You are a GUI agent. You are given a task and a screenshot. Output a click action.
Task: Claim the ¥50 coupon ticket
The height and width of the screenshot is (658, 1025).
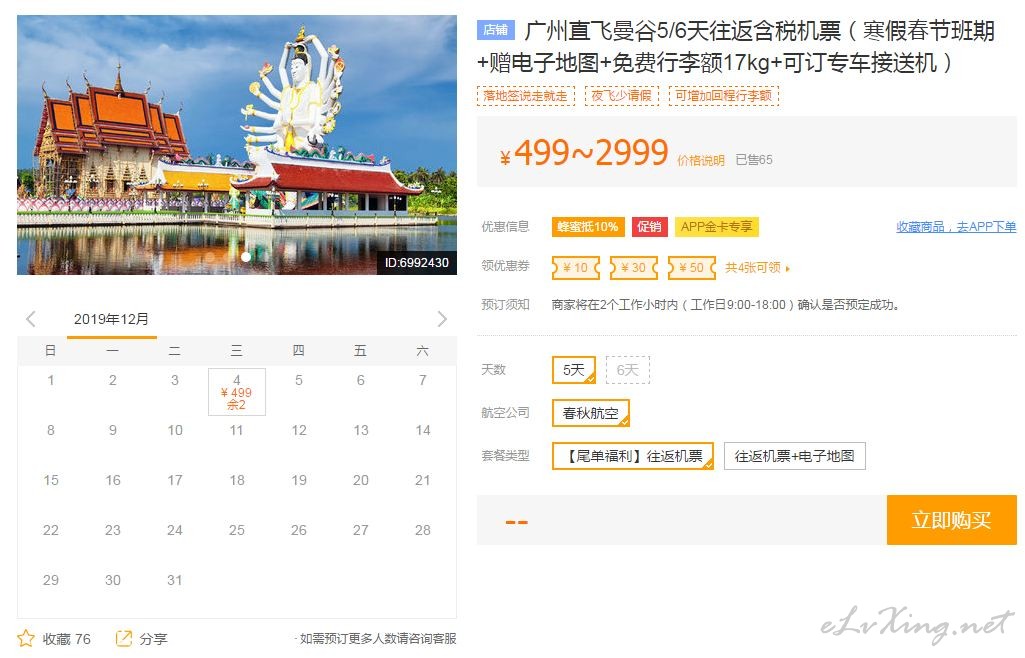[x=692, y=267]
